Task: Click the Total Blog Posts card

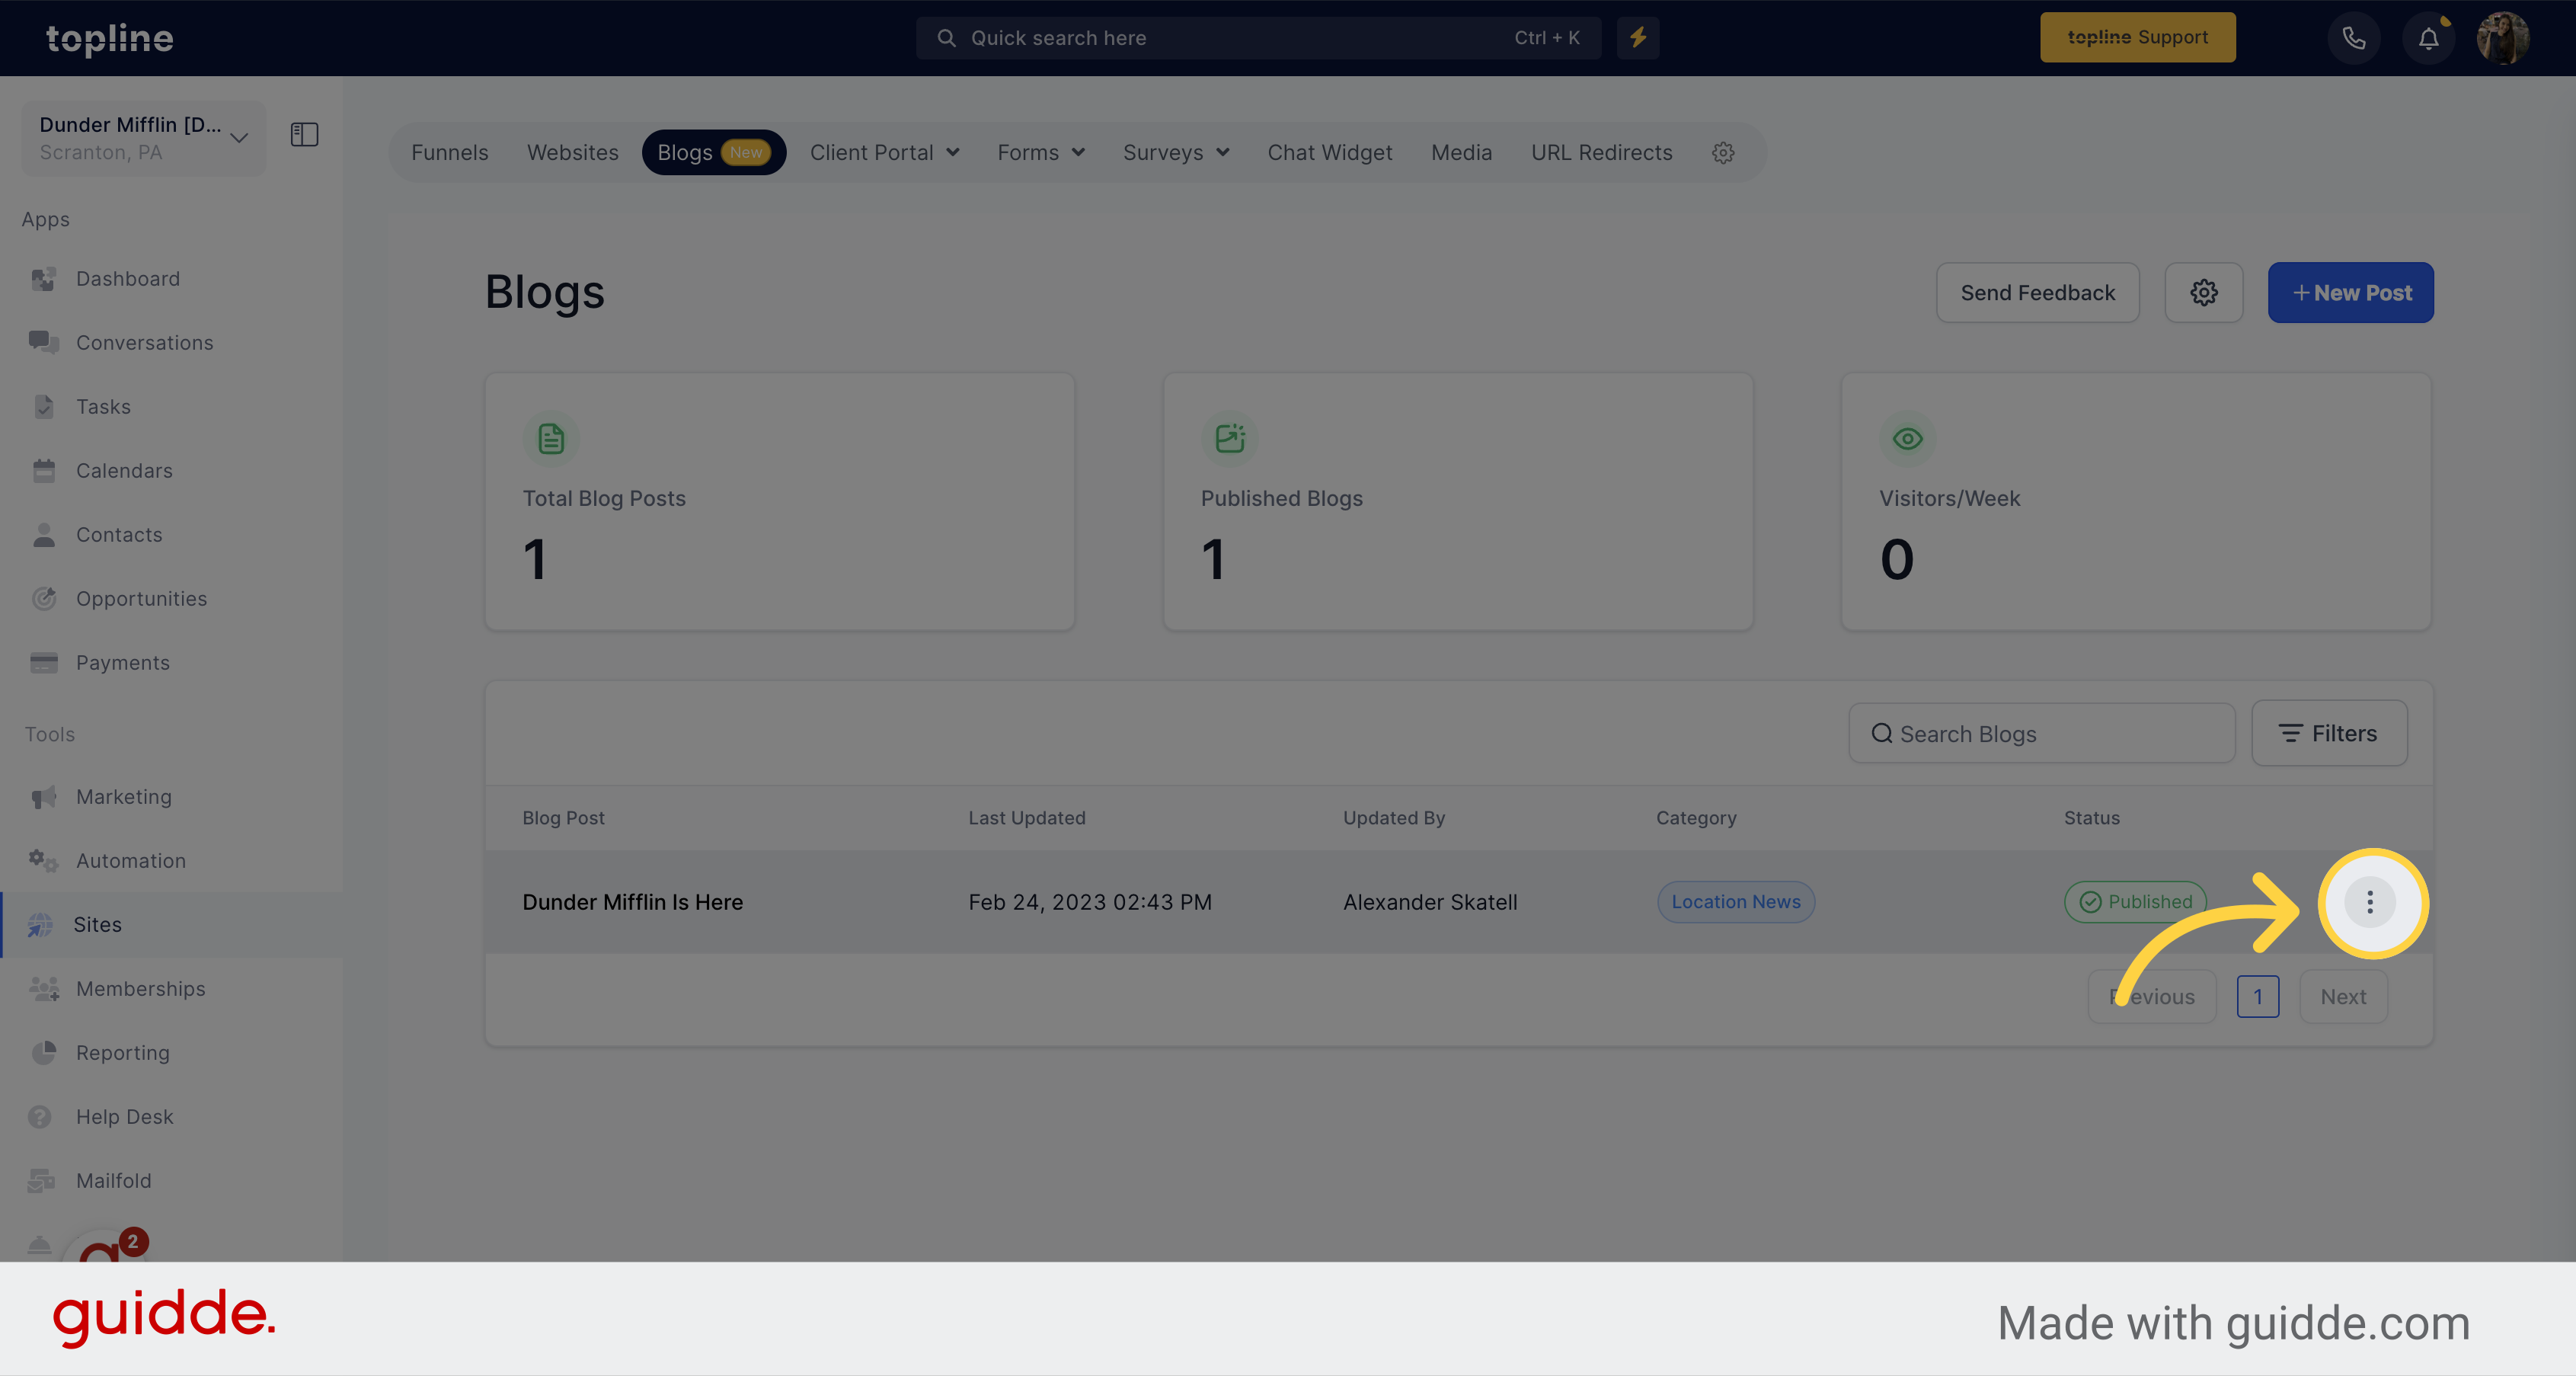Action: pos(779,502)
